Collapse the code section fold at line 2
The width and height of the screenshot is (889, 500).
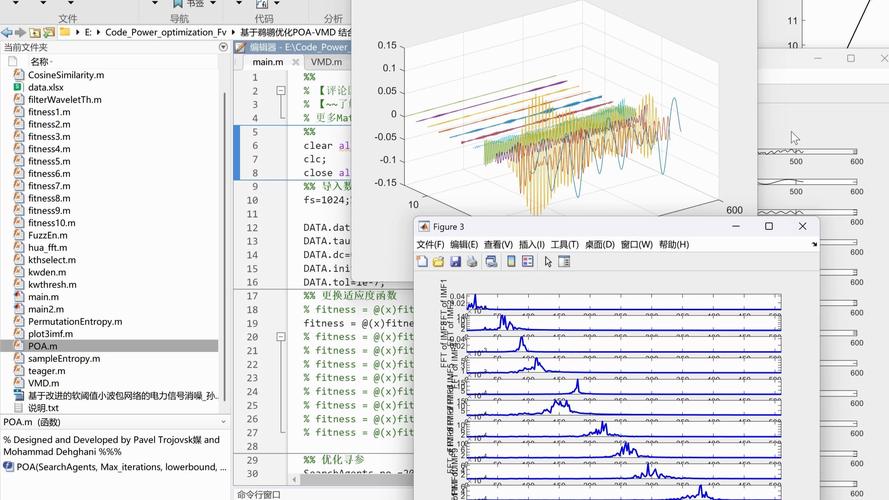(x=281, y=90)
